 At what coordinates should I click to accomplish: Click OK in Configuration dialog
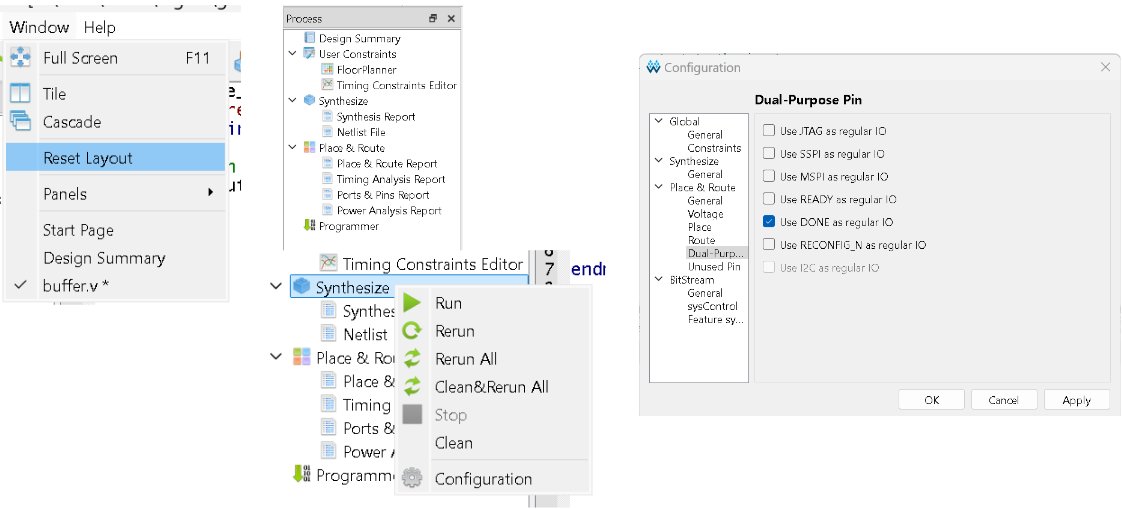pos(932,400)
